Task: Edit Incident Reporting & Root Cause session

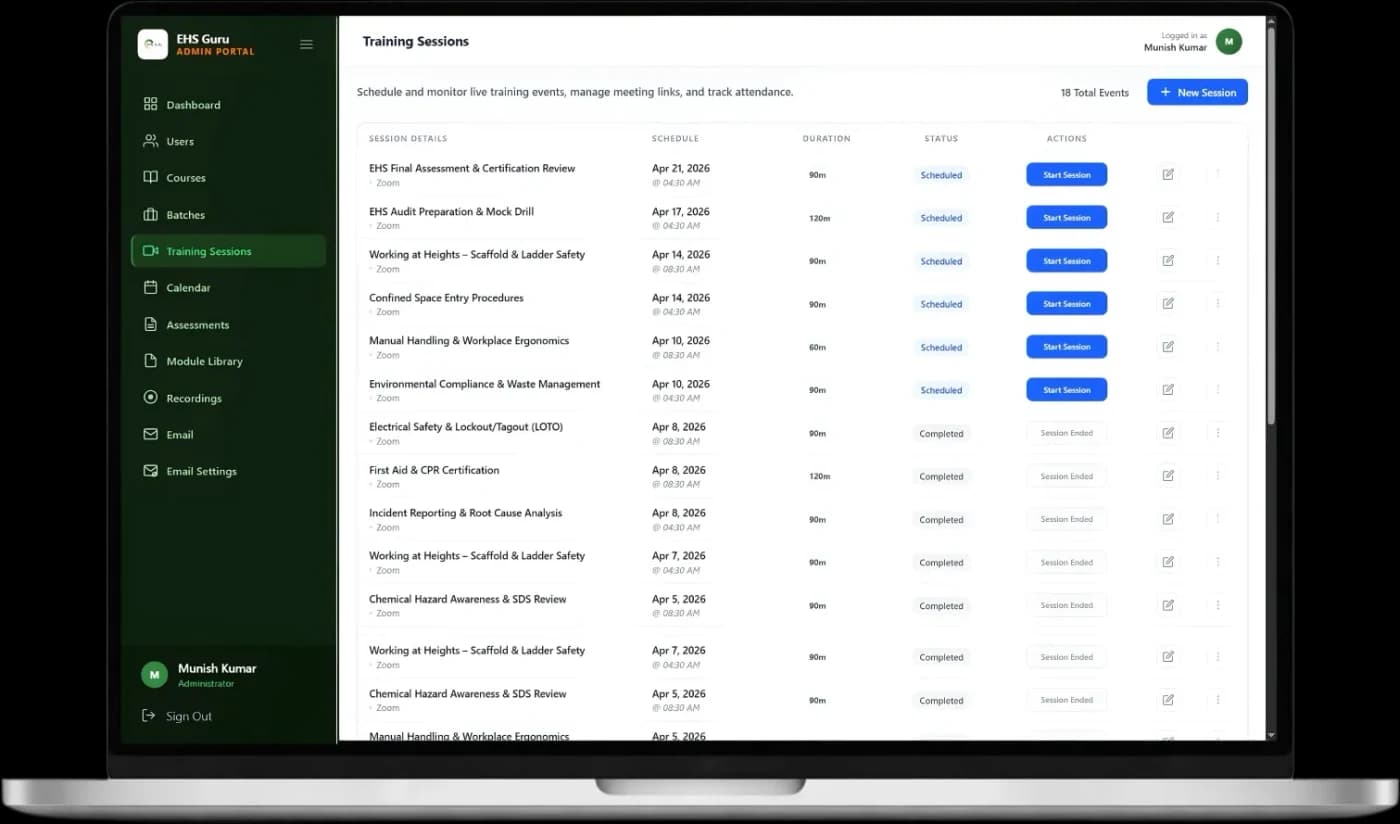Action: 1168,519
